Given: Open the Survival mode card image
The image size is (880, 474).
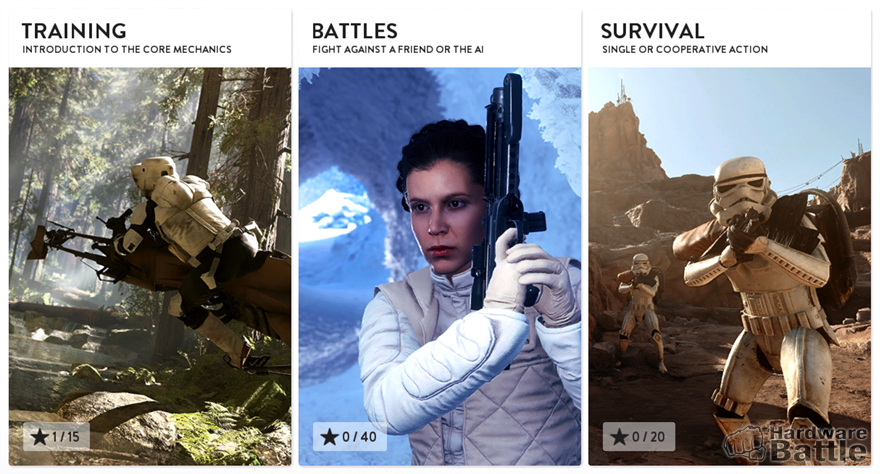Looking at the screenshot, I should click(730, 266).
